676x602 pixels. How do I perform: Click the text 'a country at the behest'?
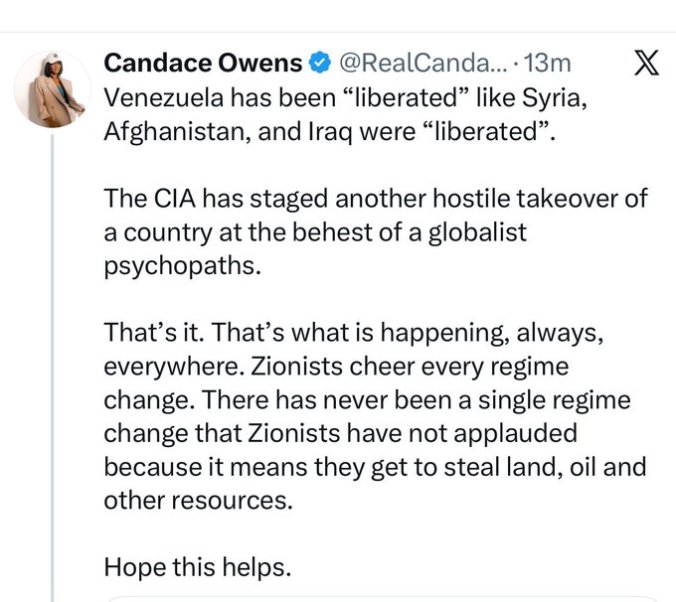pyautogui.click(x=229, y=234)
